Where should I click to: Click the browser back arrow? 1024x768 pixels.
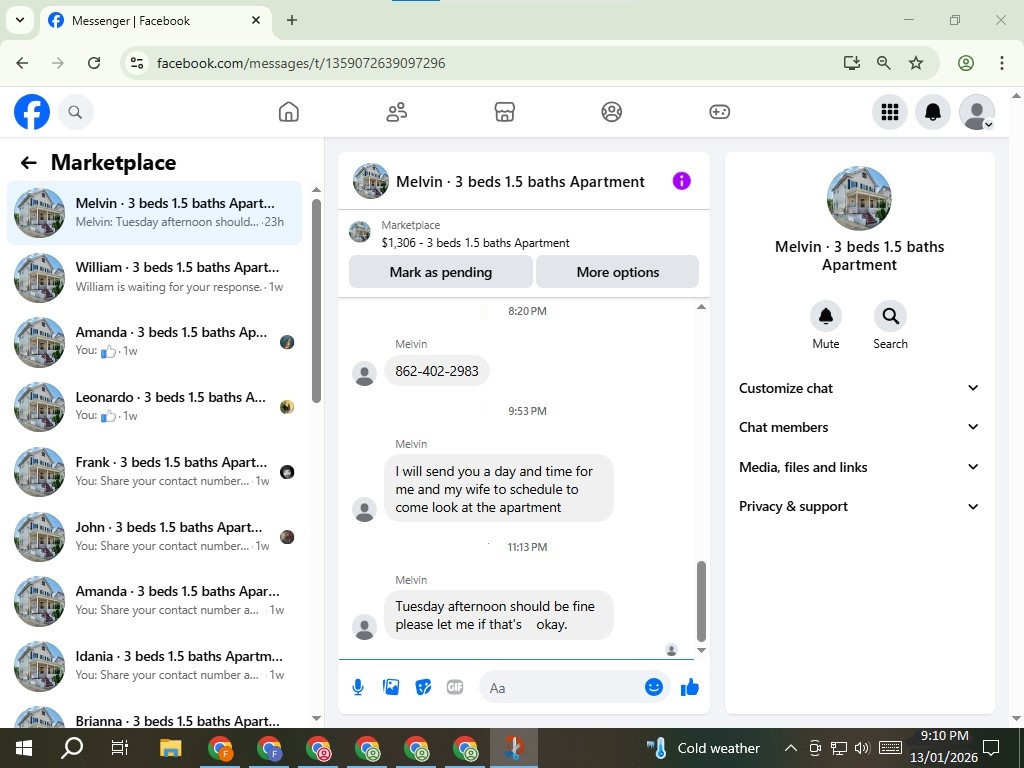pyautogui.click(x=22, y=63)
